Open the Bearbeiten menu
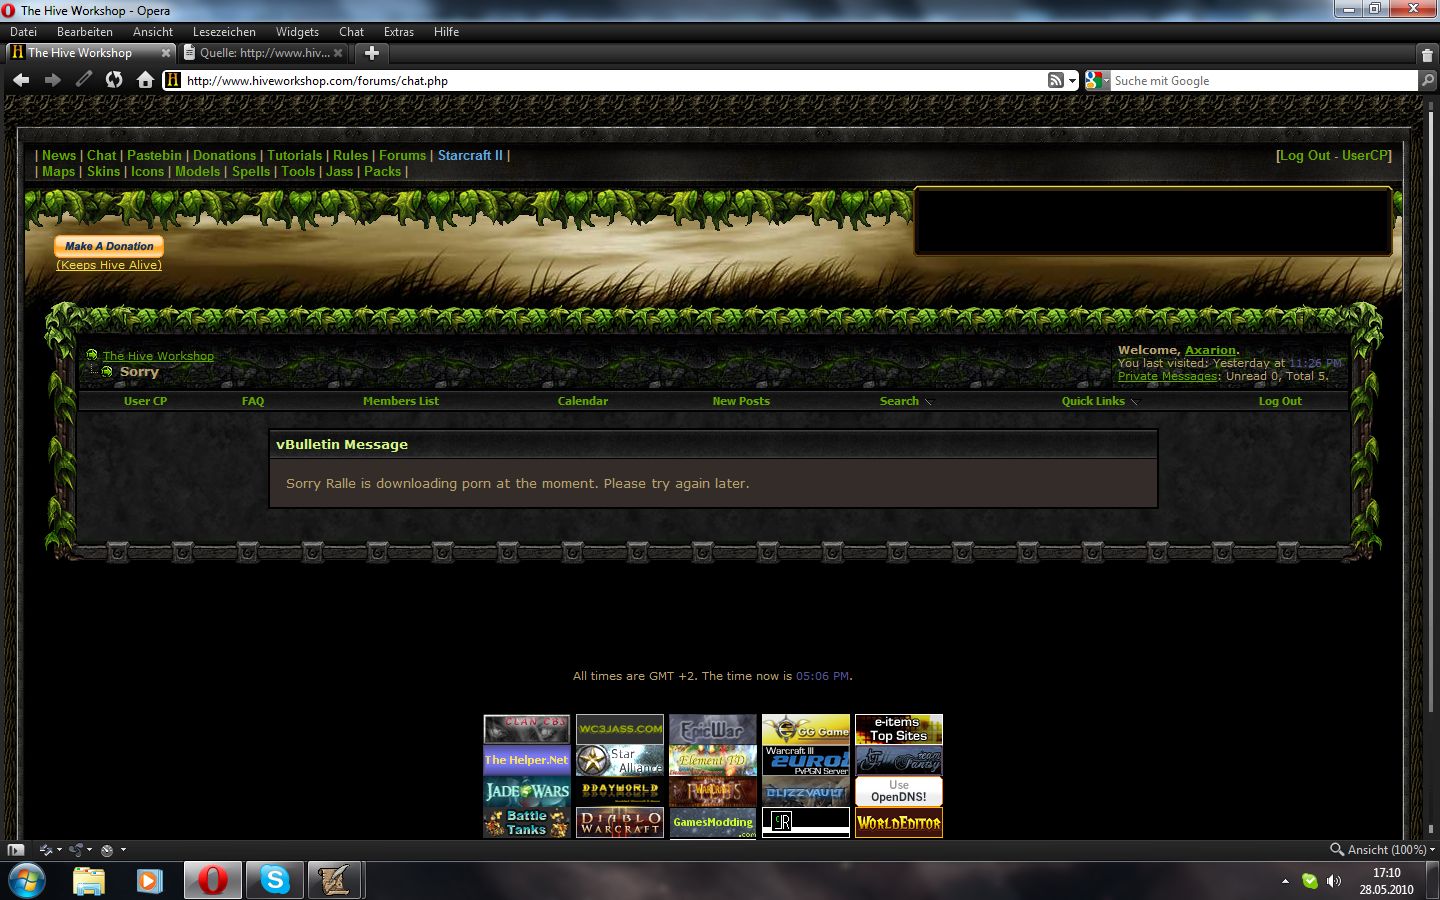The image size is (1440, 900). [x=85, y=32]
